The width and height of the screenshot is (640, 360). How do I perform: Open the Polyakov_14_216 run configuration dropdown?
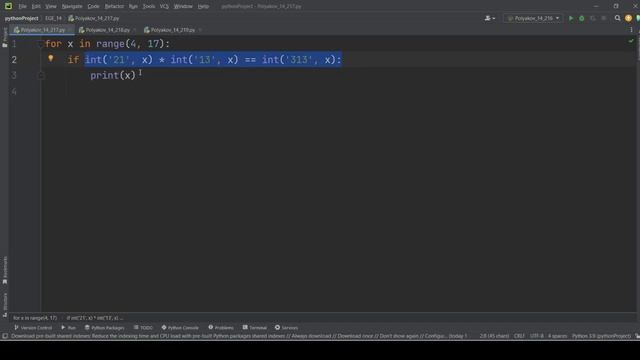point(533,18)
